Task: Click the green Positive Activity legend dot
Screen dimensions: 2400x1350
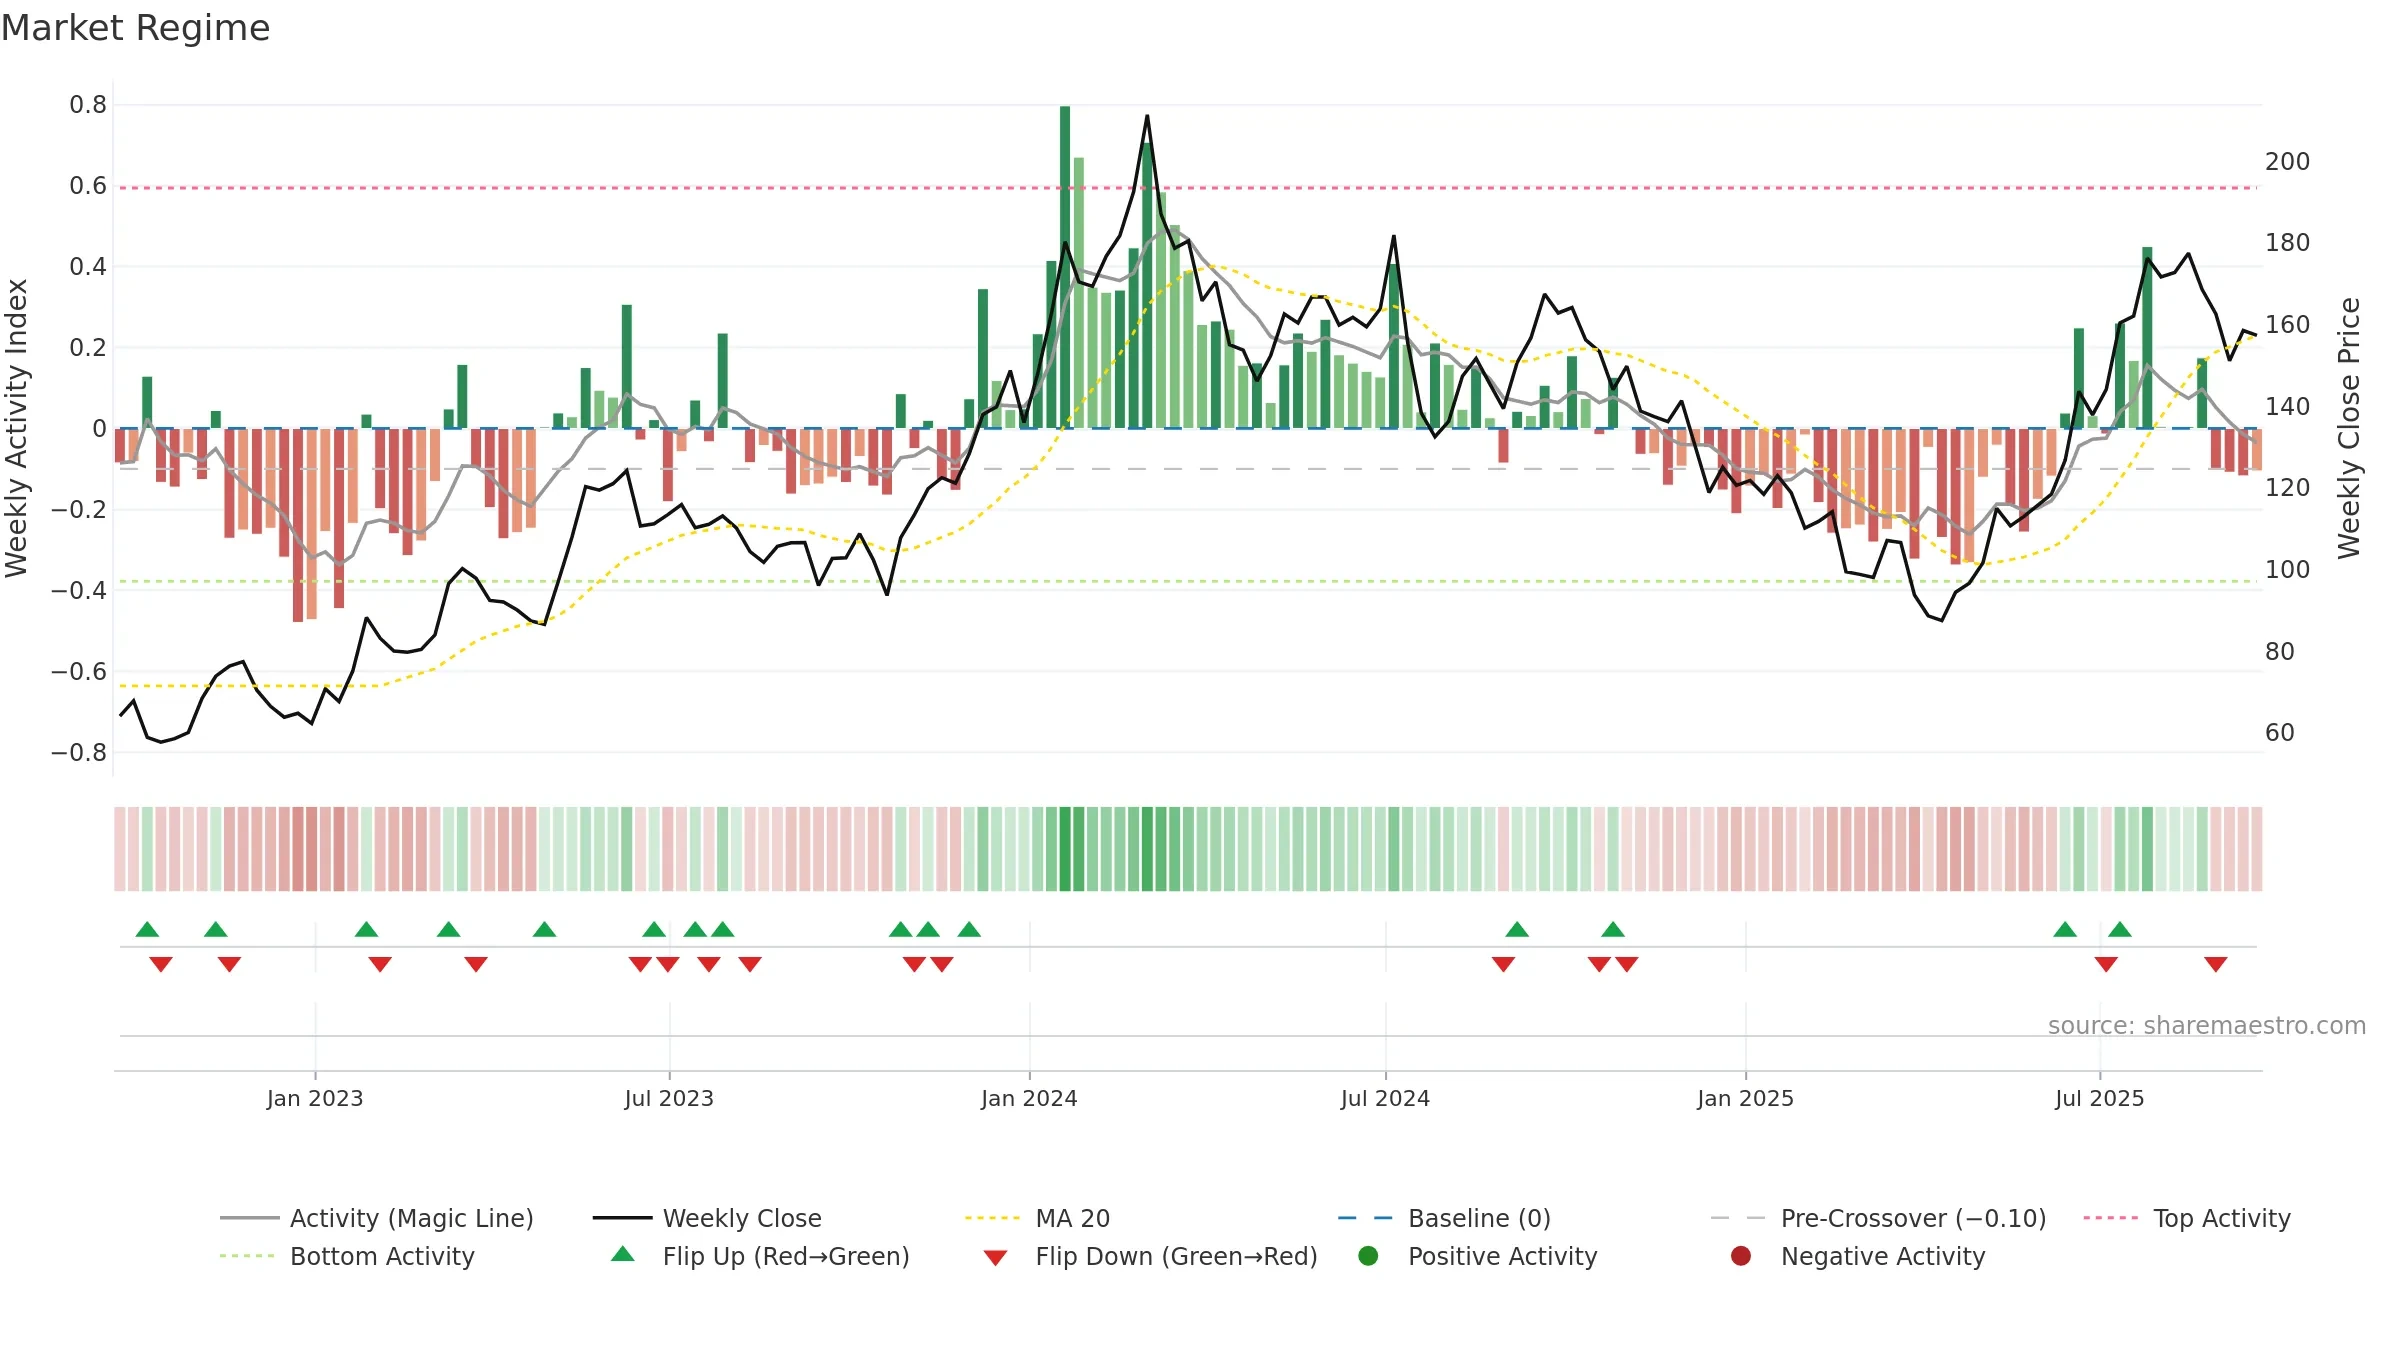Action: tap(1368, 1256)
